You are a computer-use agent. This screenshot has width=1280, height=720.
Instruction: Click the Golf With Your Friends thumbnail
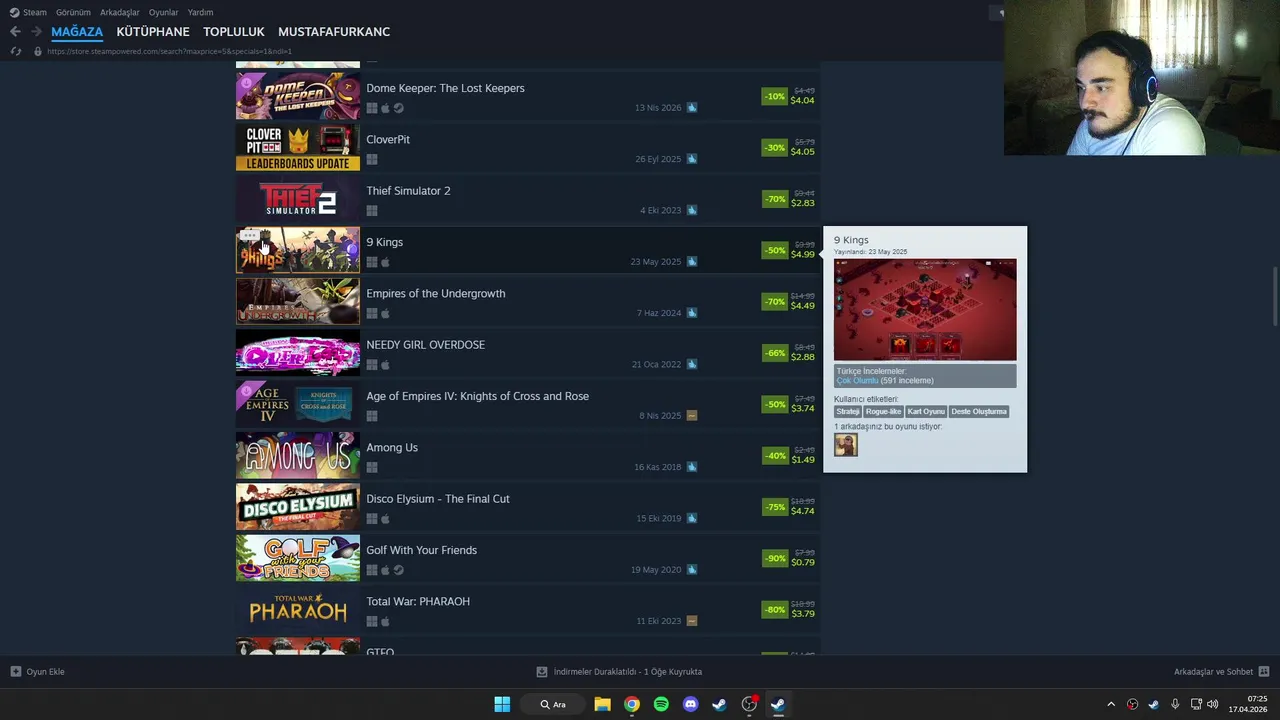(x=298, y=558)
